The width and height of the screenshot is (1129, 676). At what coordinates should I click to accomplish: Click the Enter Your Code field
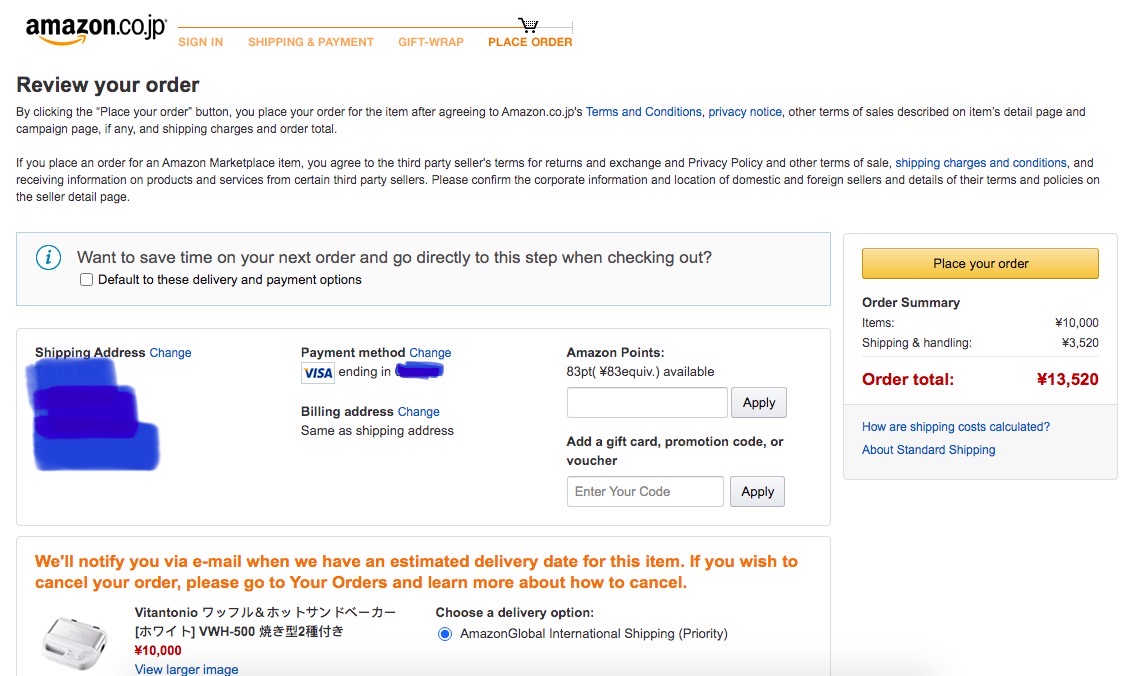click(645, 492)
